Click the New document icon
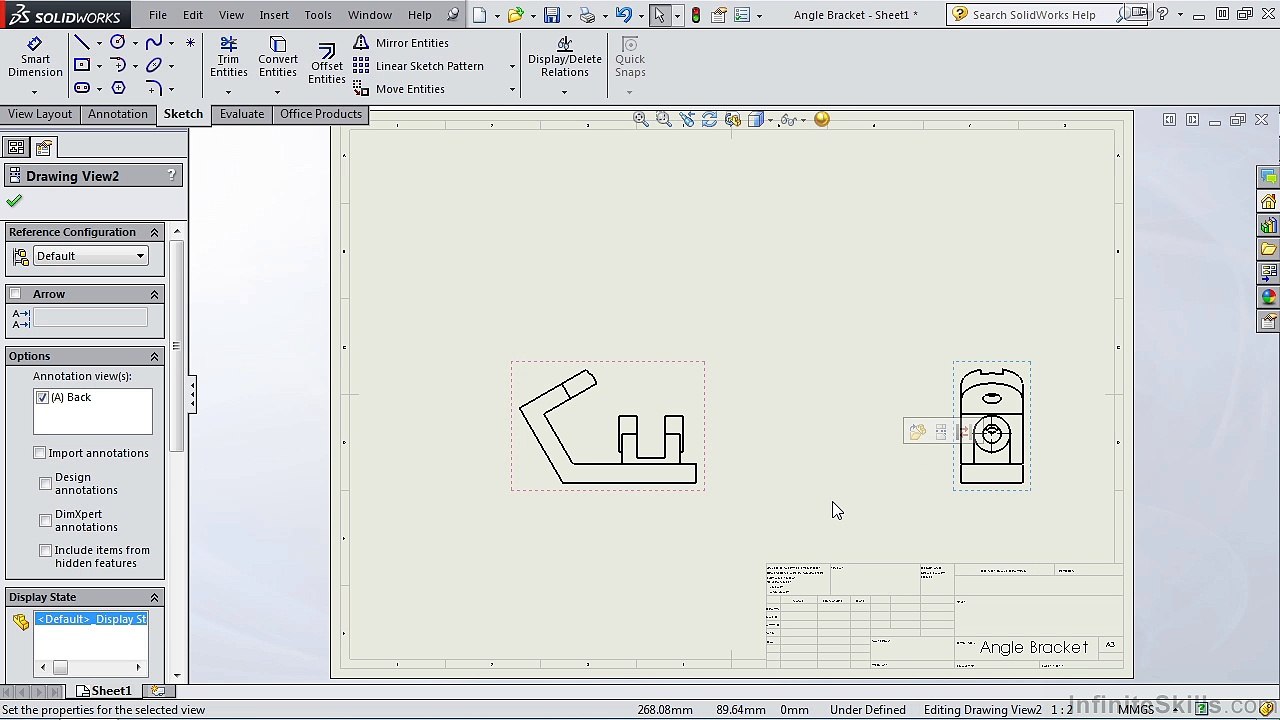The width and height of the screenshot is (1280, 720). (480, 15)
